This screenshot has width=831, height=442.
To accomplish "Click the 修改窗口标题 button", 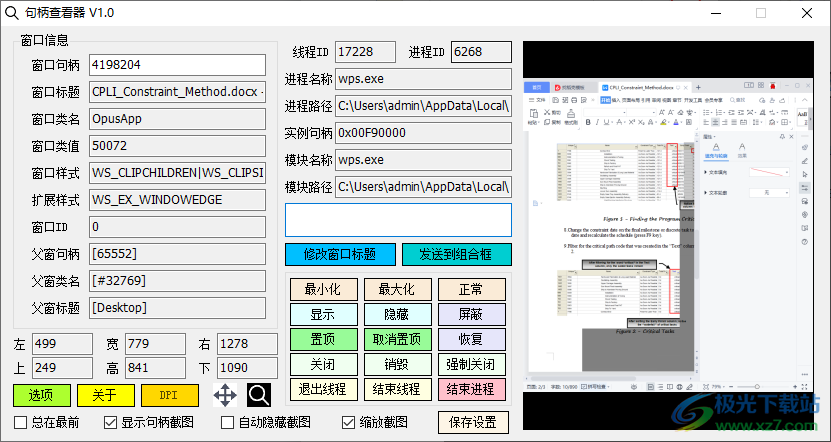I will [x=340, y=254].
